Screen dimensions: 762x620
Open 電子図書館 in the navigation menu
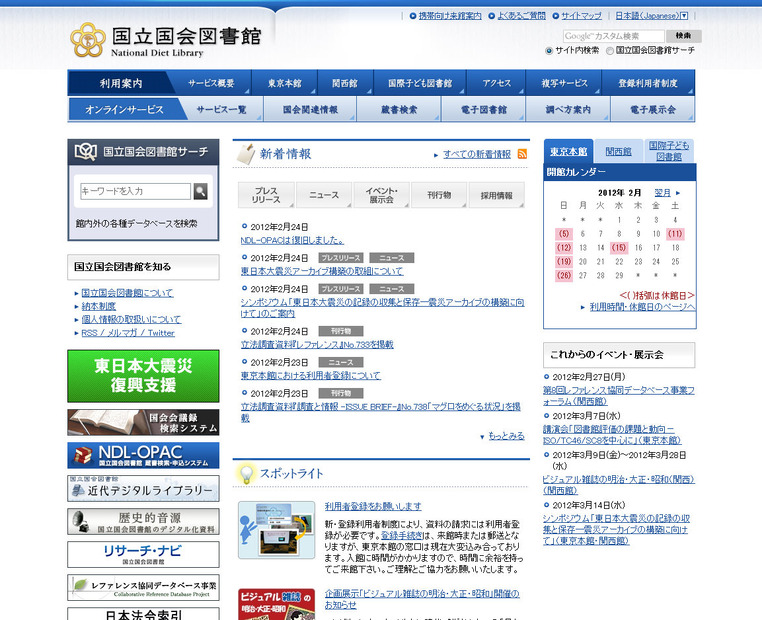(487, 109)
